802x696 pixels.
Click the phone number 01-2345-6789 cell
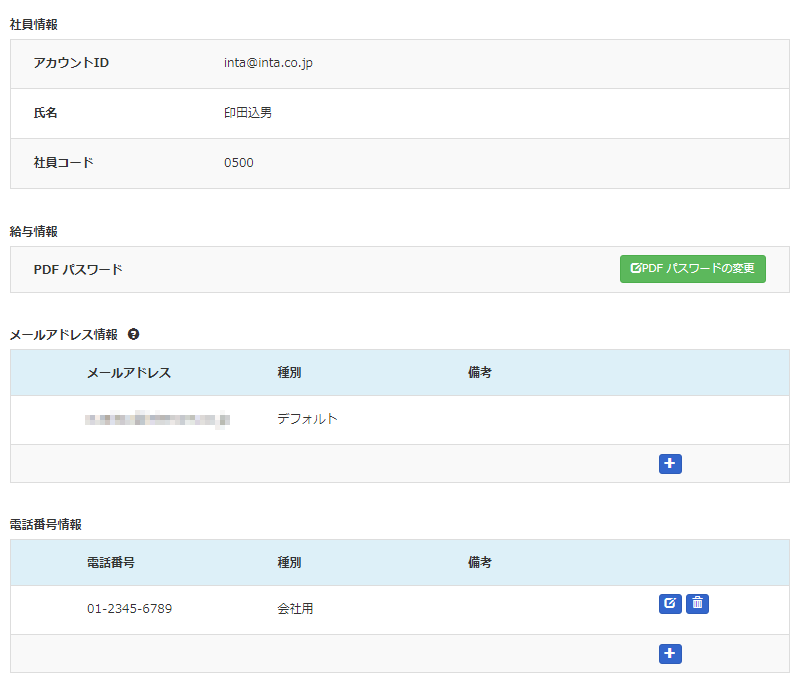coord(129,609)
